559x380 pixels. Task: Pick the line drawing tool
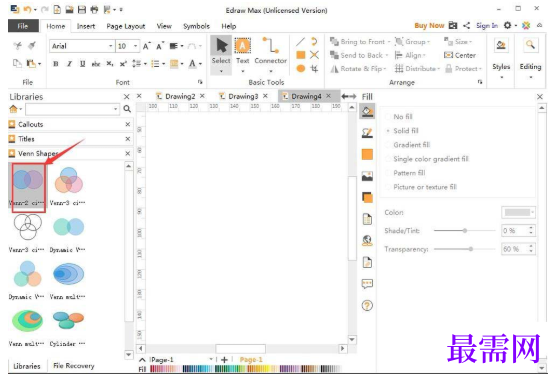301,42
